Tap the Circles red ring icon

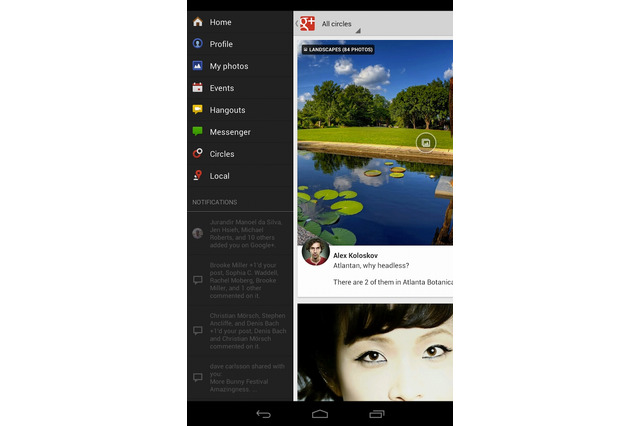point(198,153)
